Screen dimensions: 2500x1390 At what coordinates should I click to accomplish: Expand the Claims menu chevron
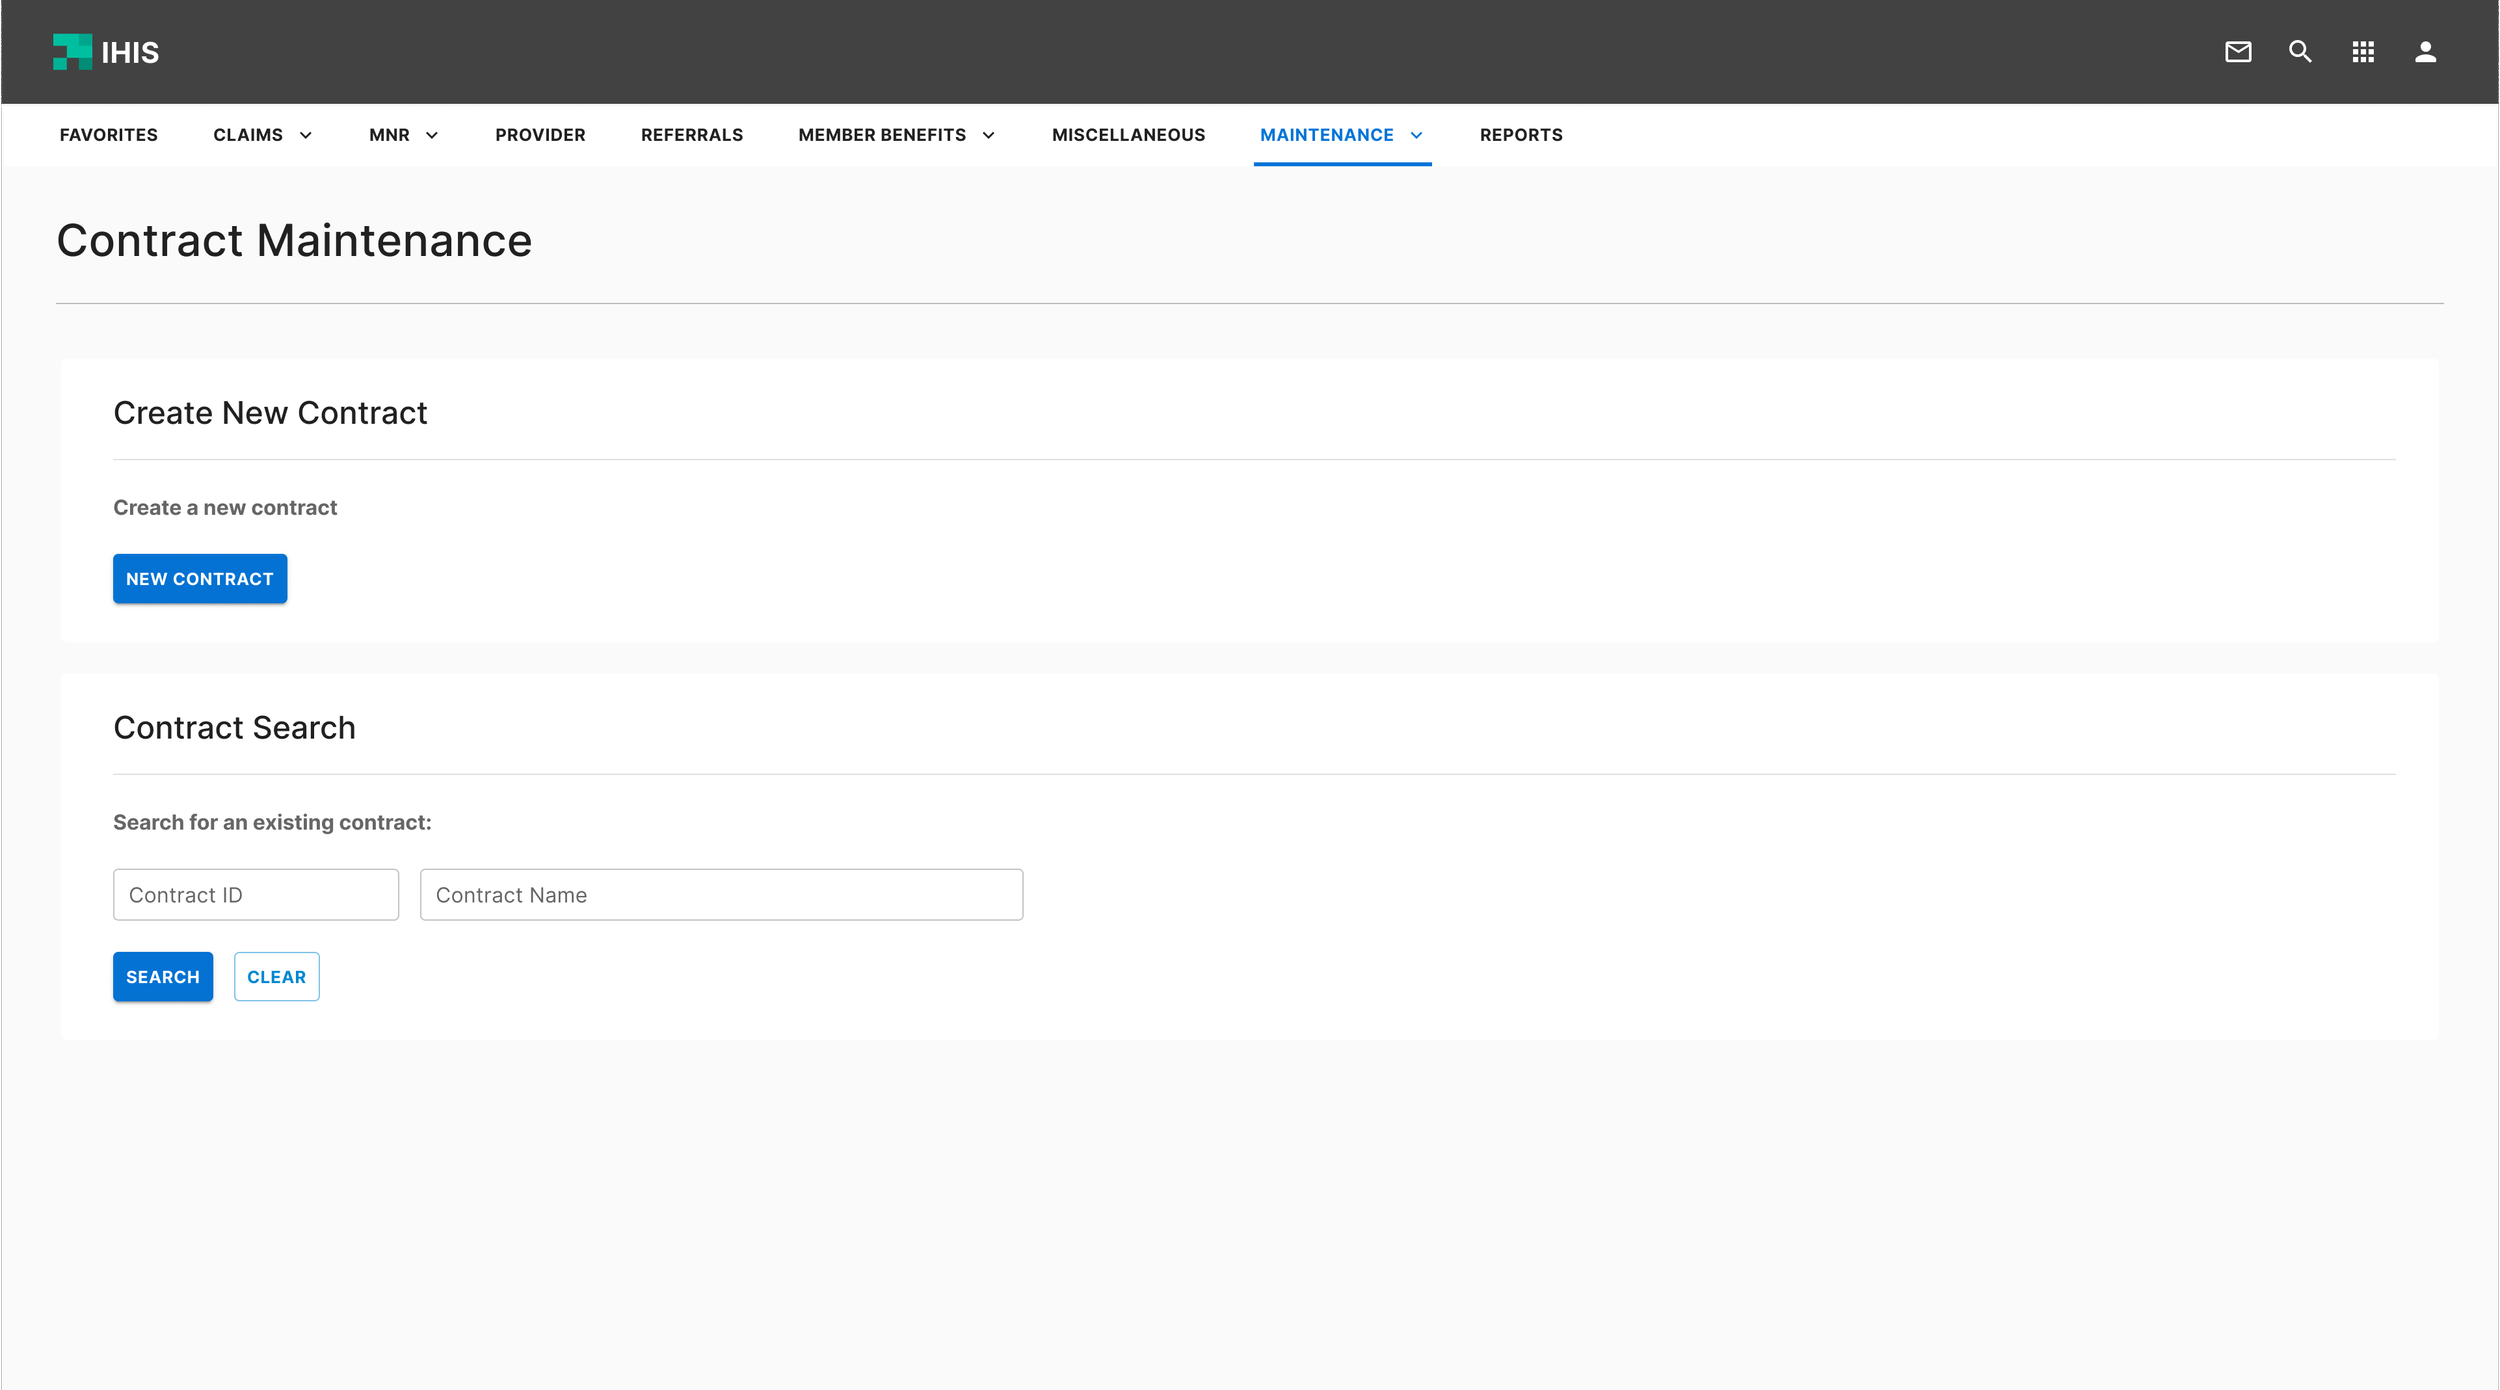(306, 135)
